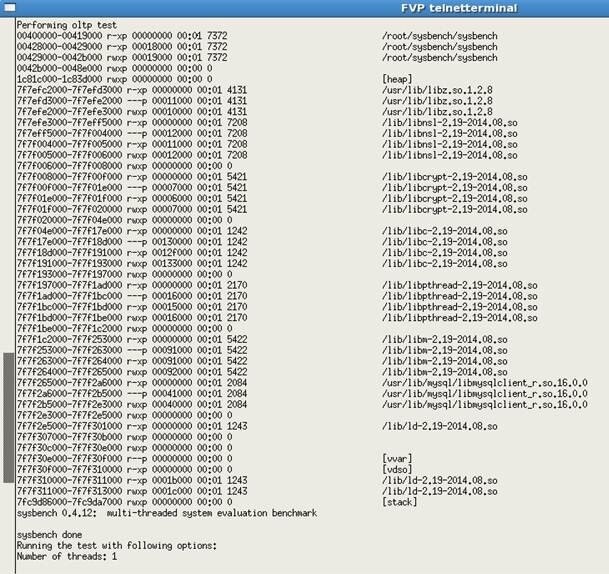Select the address range 7f7f310000-7f7f311000

(x=70, y=480)
